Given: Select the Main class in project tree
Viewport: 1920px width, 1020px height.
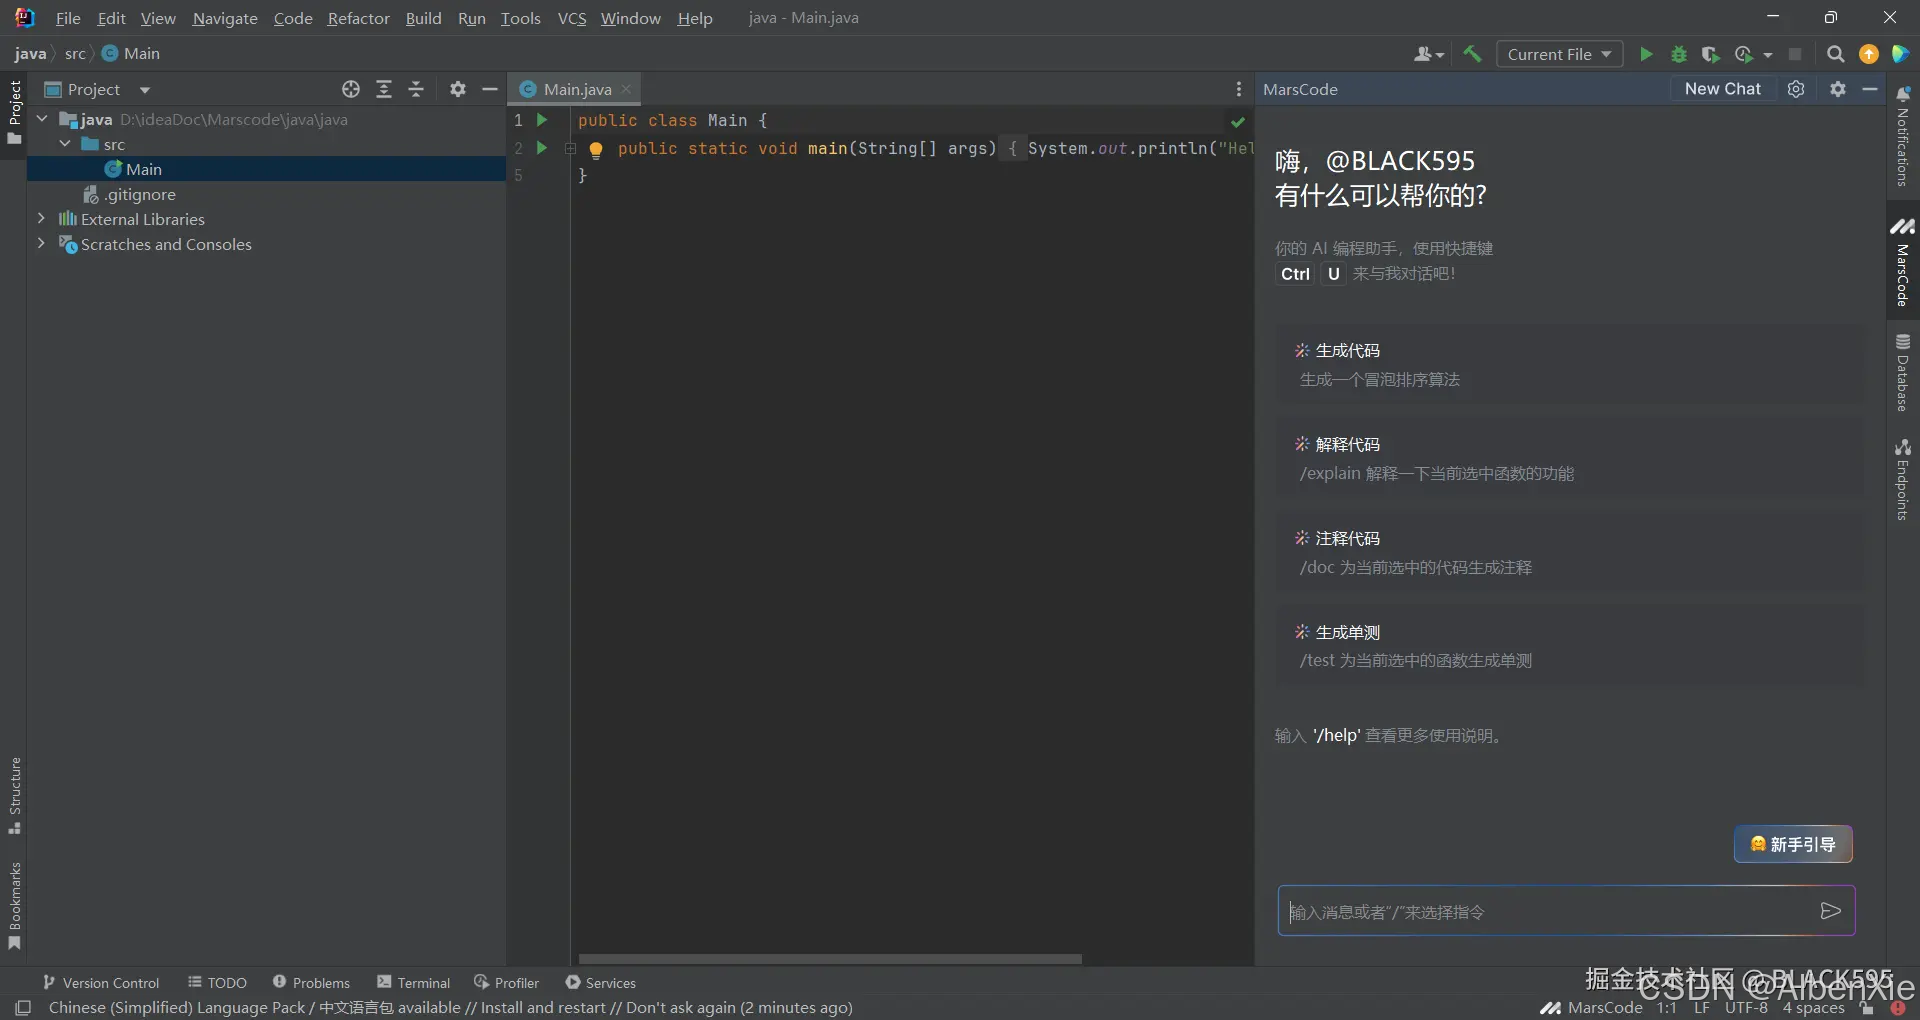Looking at the screenshot, I should click(x=266, y=169).
